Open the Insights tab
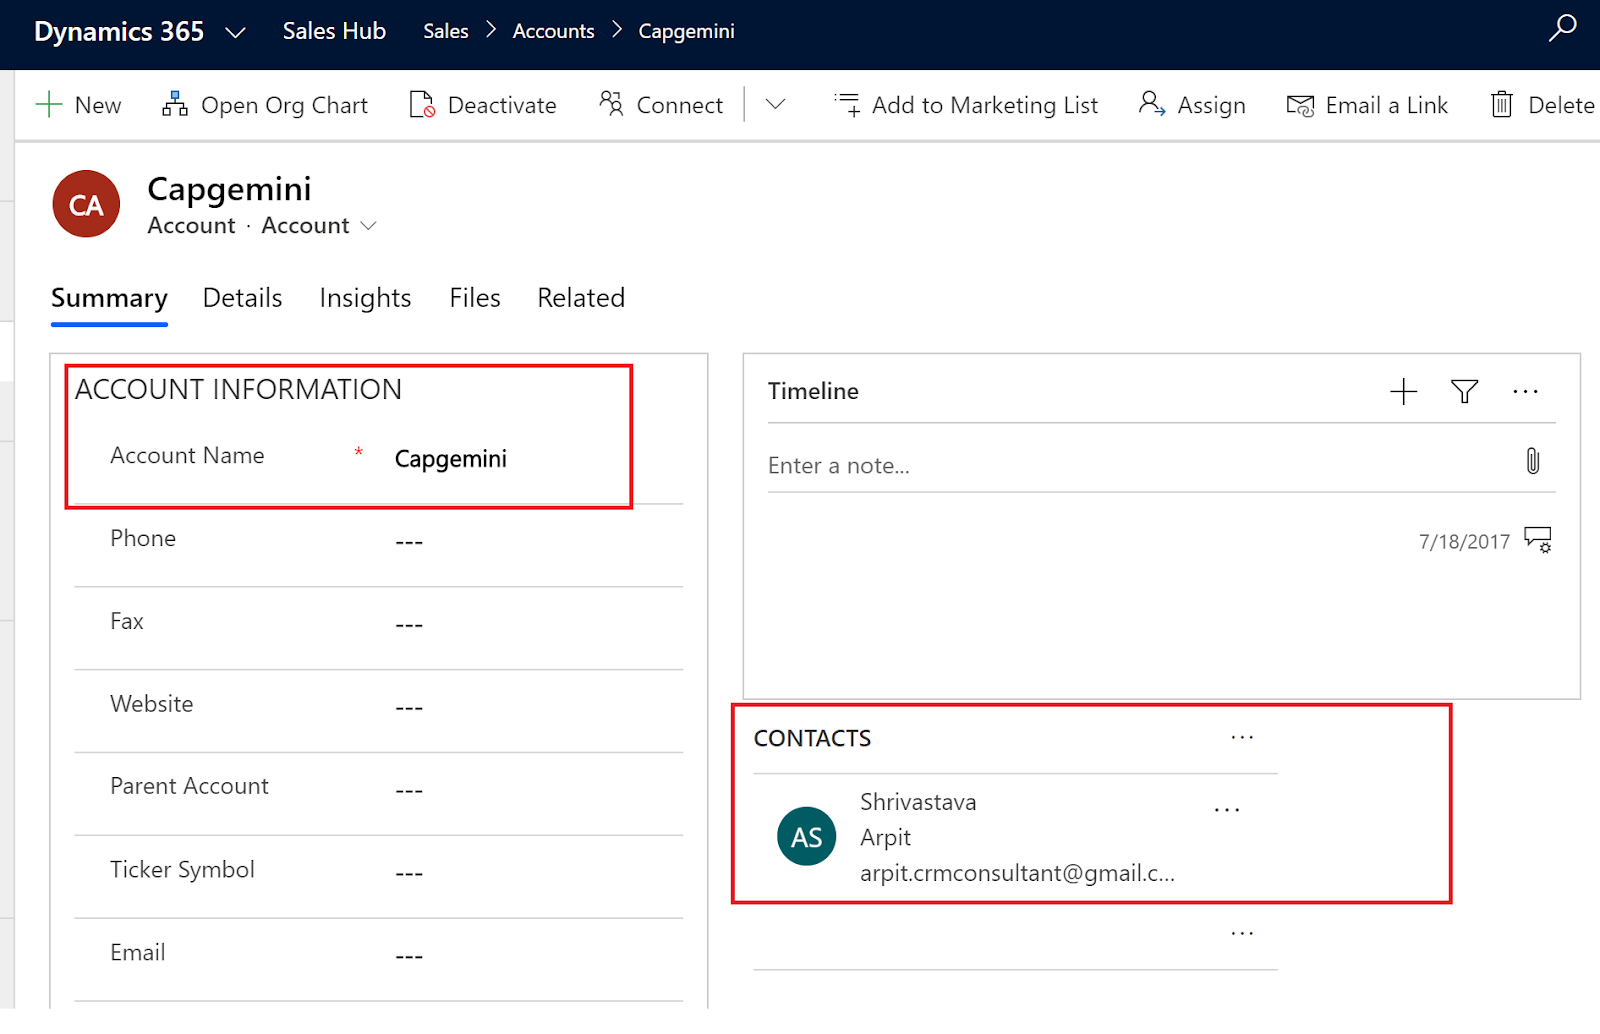Screen dimensions: 1600x1034 pos(365,298)
